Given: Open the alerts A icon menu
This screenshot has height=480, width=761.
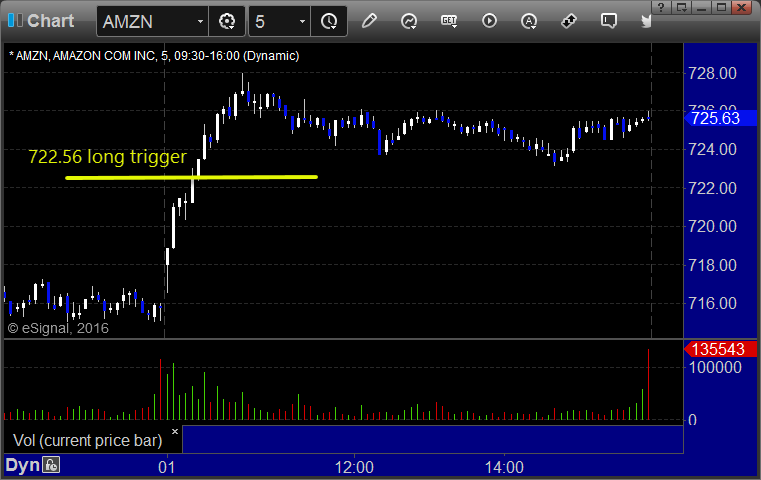Looking at the screenshot, I should coord(529,21).
